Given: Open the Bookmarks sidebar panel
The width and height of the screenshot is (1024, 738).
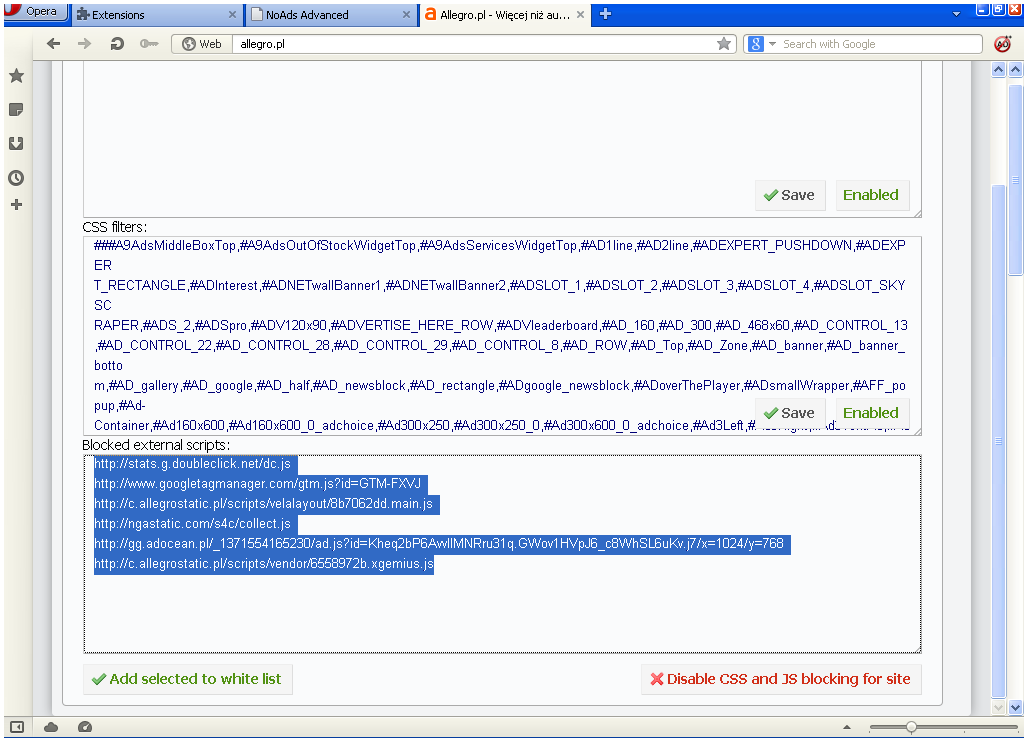Looking at the screenshot, I should 16,76.
